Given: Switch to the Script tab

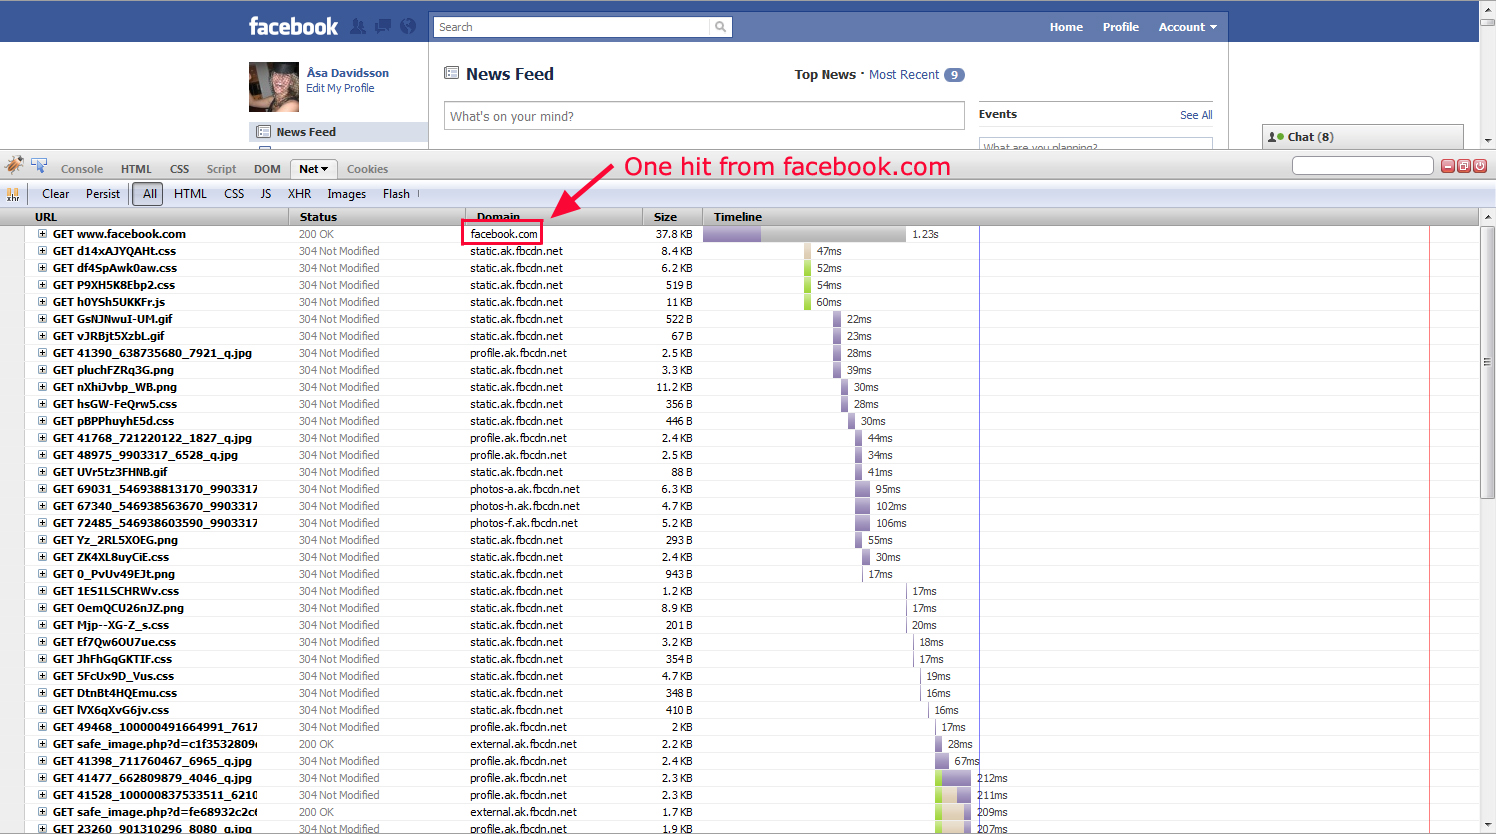Looking at the screenshot, I should pyautogui.click(x=221, y=169).
